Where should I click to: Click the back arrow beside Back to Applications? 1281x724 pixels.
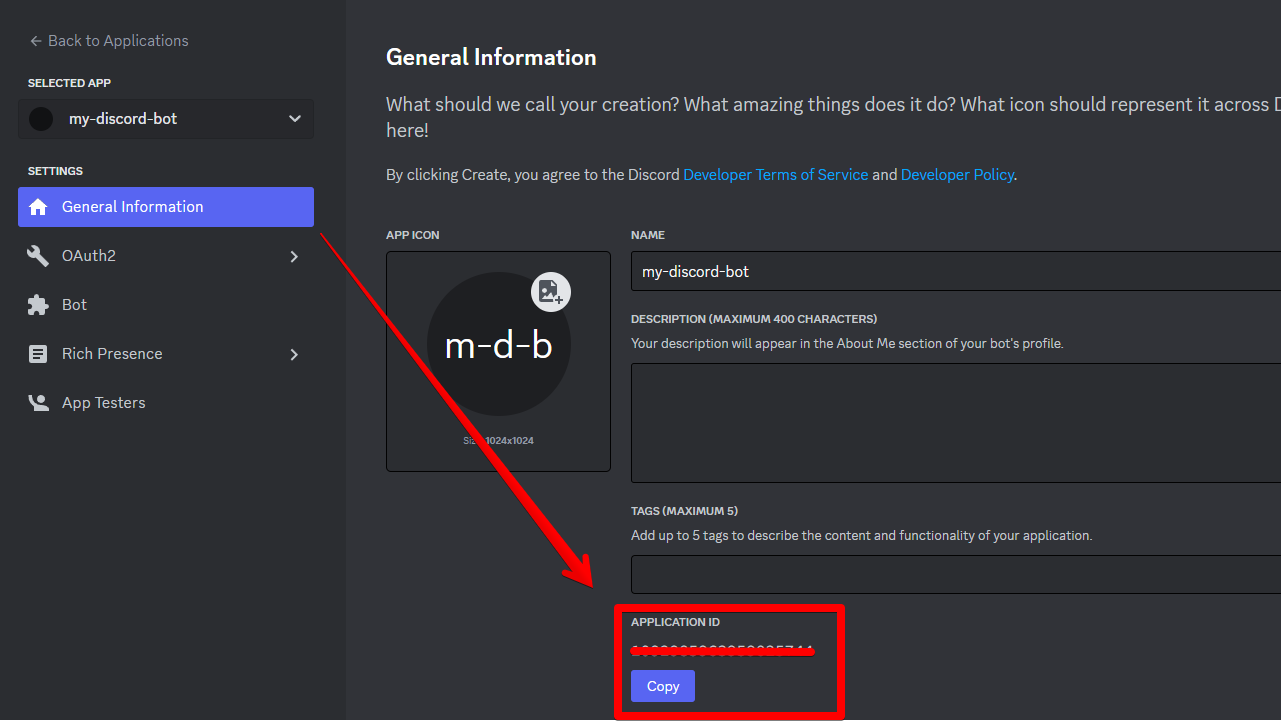pyautogui.click(x=33, y=40)
